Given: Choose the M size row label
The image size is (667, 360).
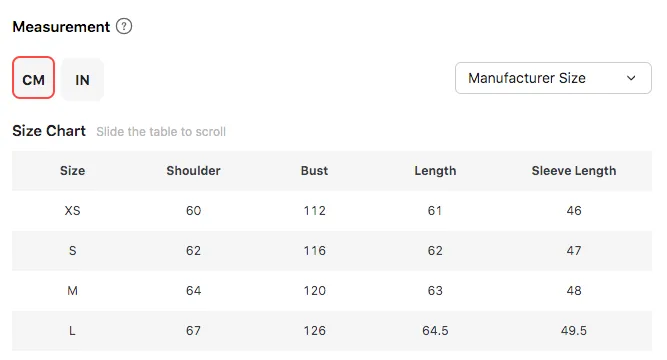Looking at the screenshot, I should tap(72, 291).
